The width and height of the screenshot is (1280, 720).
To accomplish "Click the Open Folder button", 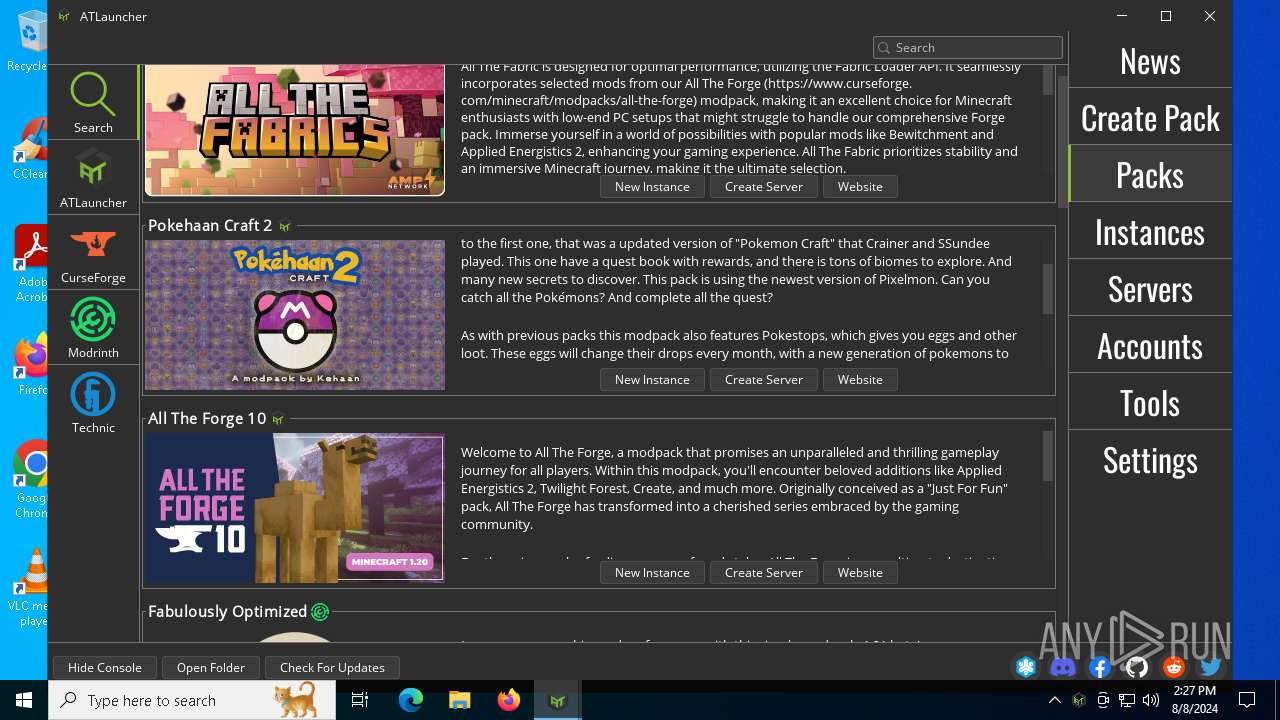I will click(211, 668).
